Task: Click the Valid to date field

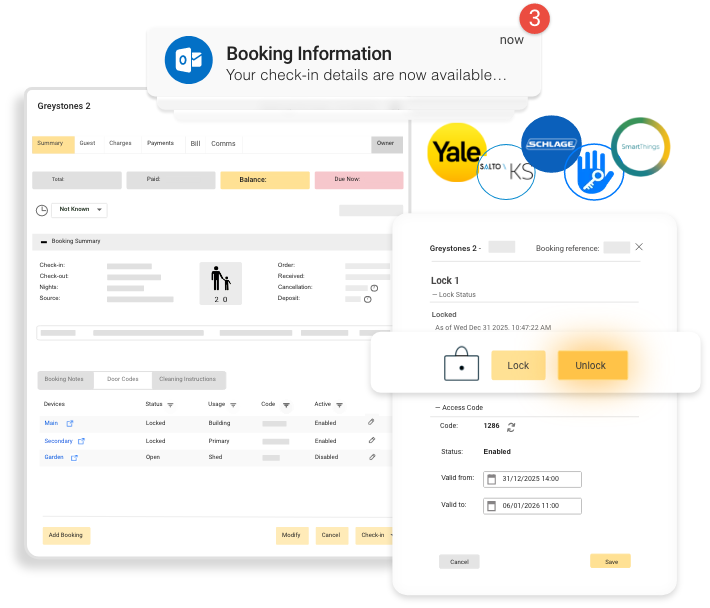Action: coord(532,506)
